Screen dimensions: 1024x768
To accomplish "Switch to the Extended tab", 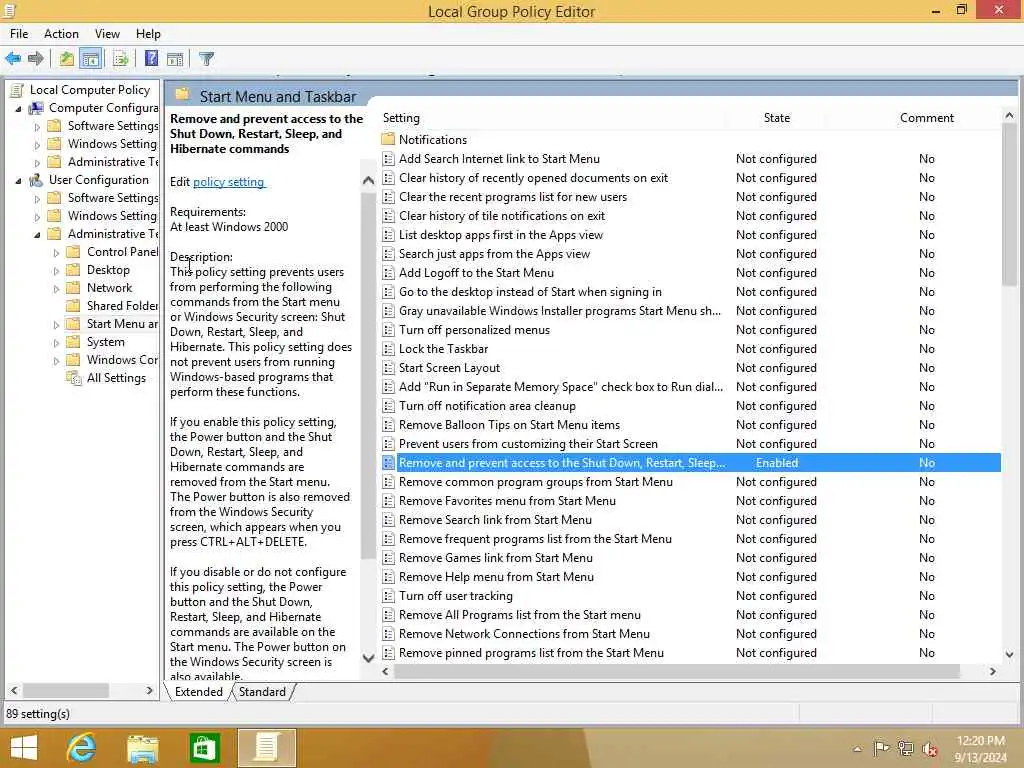I will (199, 692).
